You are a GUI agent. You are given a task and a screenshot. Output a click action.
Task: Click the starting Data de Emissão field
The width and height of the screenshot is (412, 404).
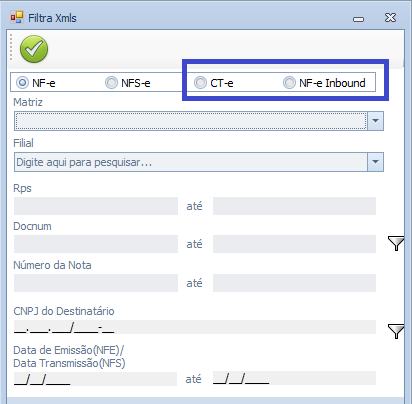click(x=95, y=379)
